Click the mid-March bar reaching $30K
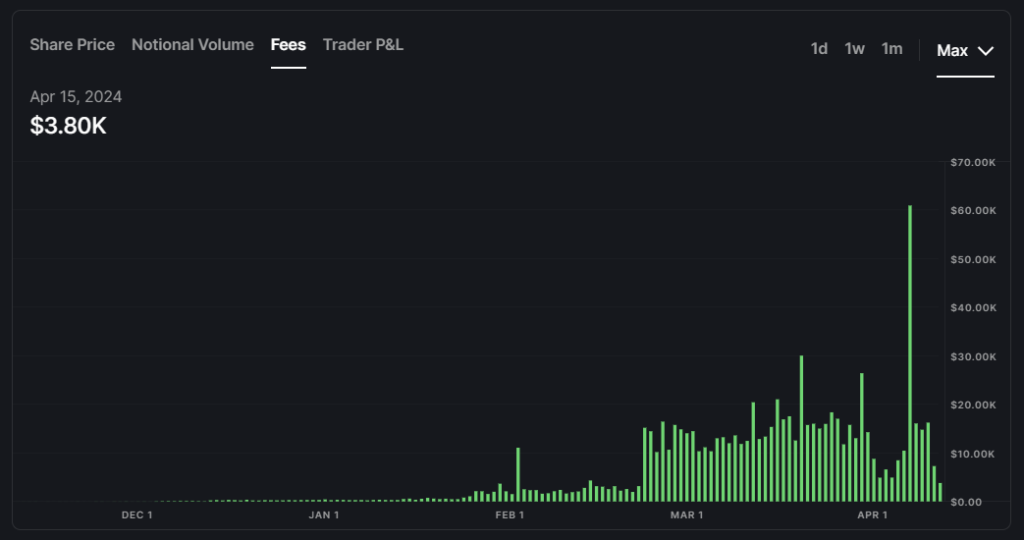1024x540 pixels. coord(801,428)
